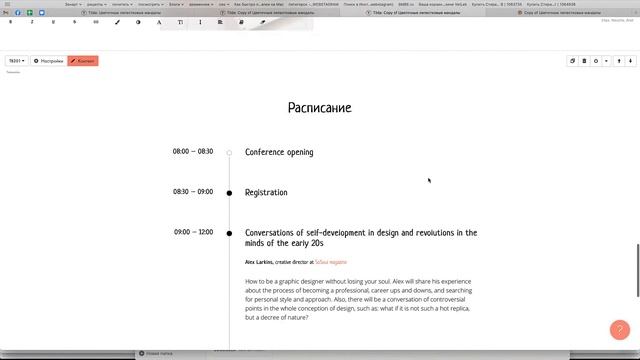This screenshot has width=640, height=360.
Task: Open the blue square pinned favicon
Action: (42, 13)
